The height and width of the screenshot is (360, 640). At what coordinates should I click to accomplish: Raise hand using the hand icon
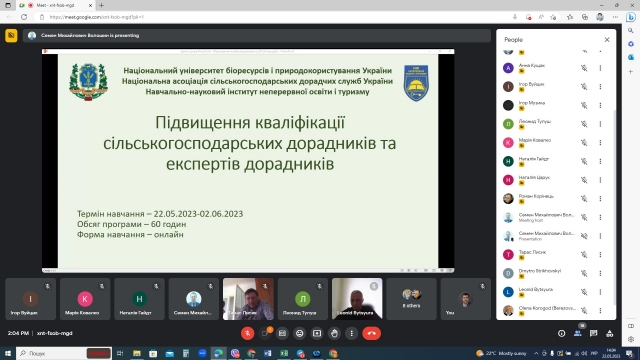pyautogui.click(x=334, y=333)
